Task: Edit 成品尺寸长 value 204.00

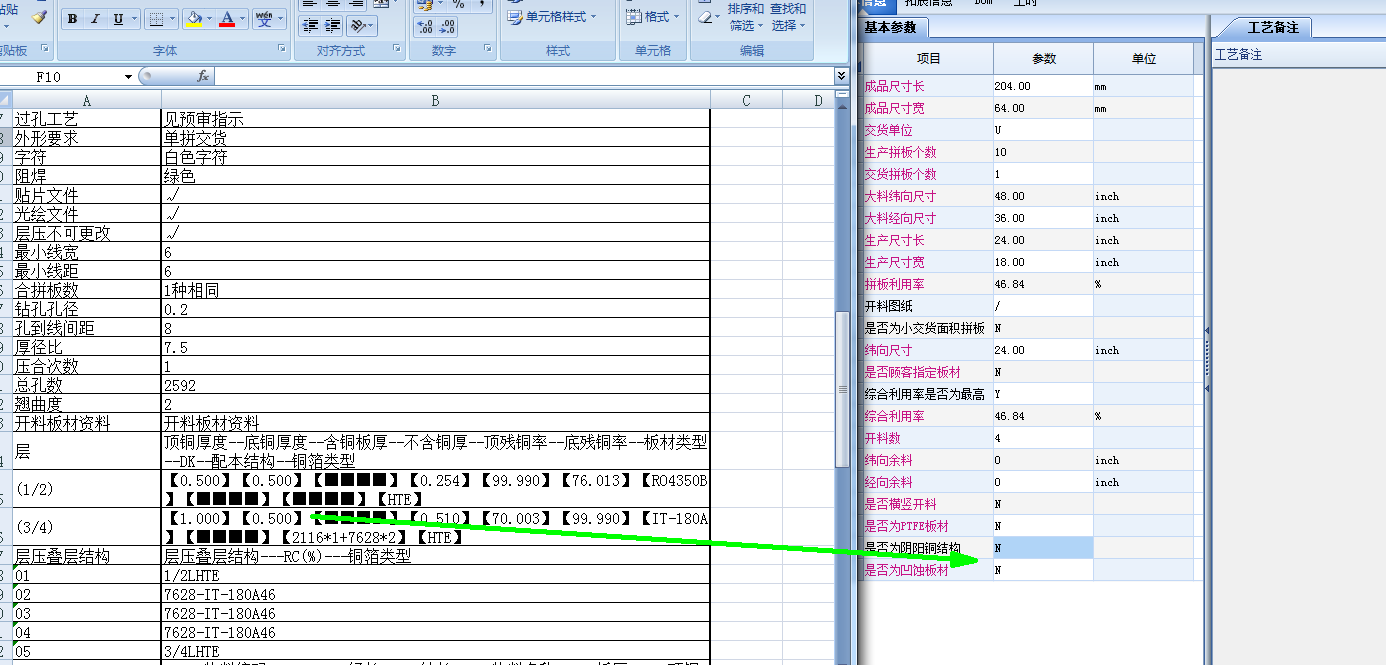Action: pos(1043,86)
